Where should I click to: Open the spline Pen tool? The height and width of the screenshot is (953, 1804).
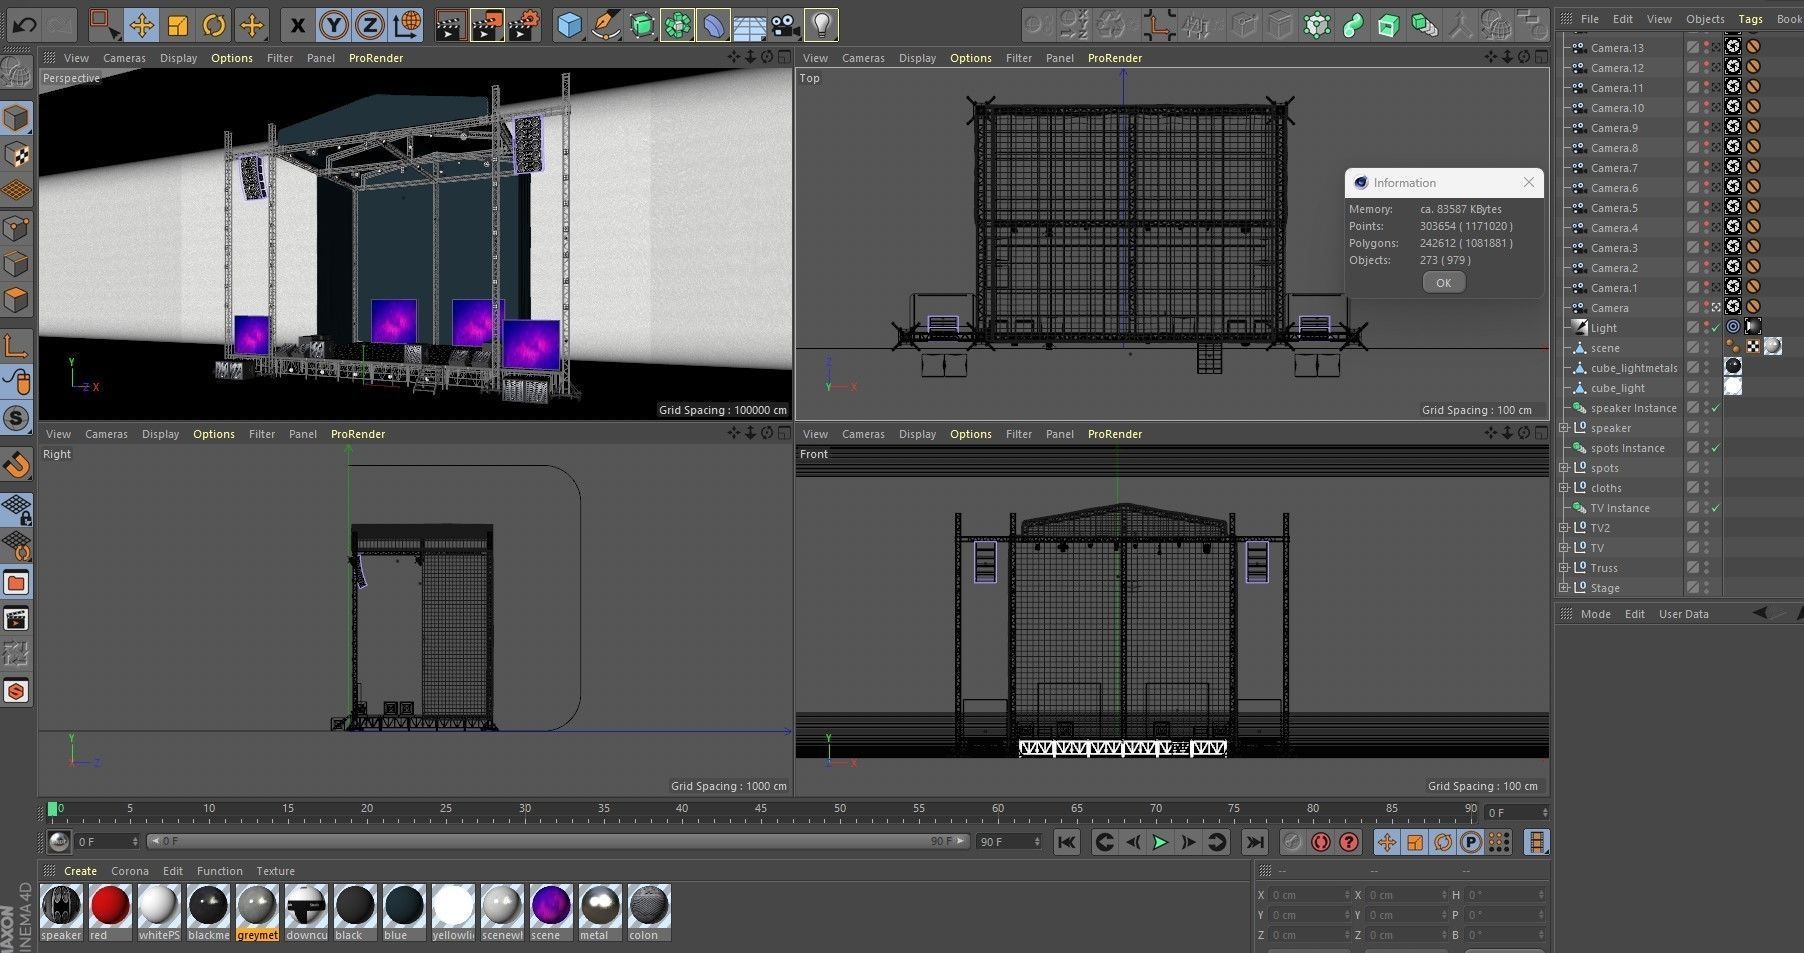click(605, 25)
